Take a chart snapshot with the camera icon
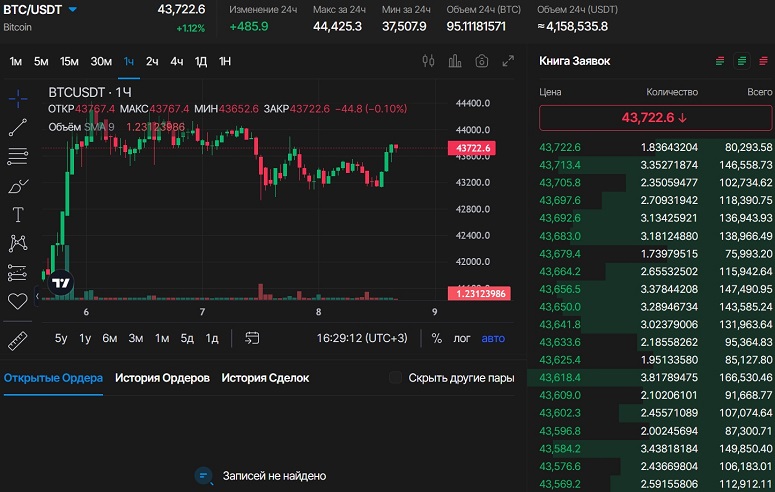Viewport: 775px width, 492px height. click(x=481, y=61)
